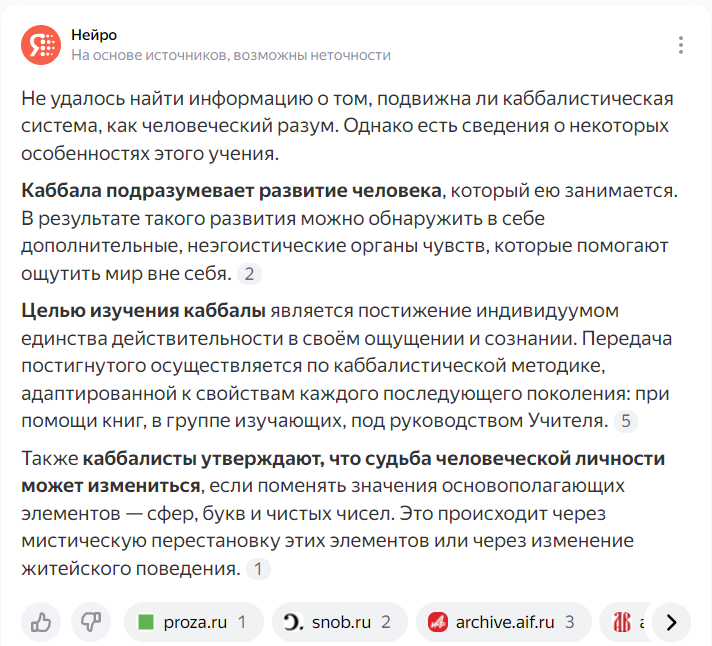Open the three-dot options menu

point(680,45)
